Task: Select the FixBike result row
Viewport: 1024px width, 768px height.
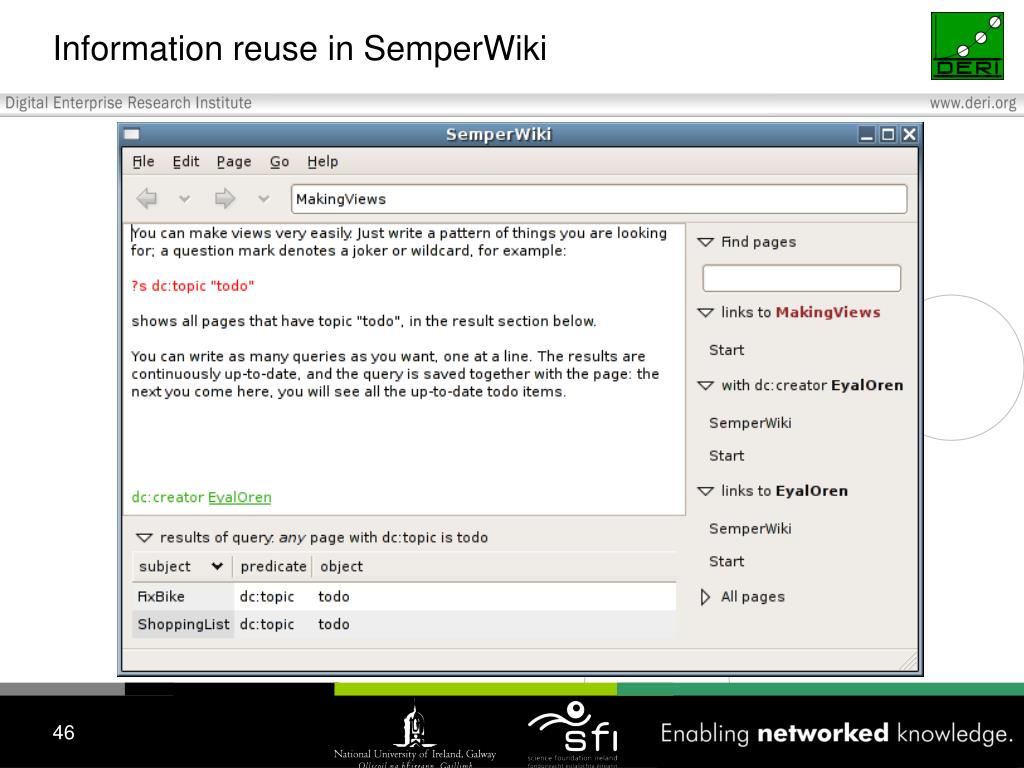Action: point(404,597)
